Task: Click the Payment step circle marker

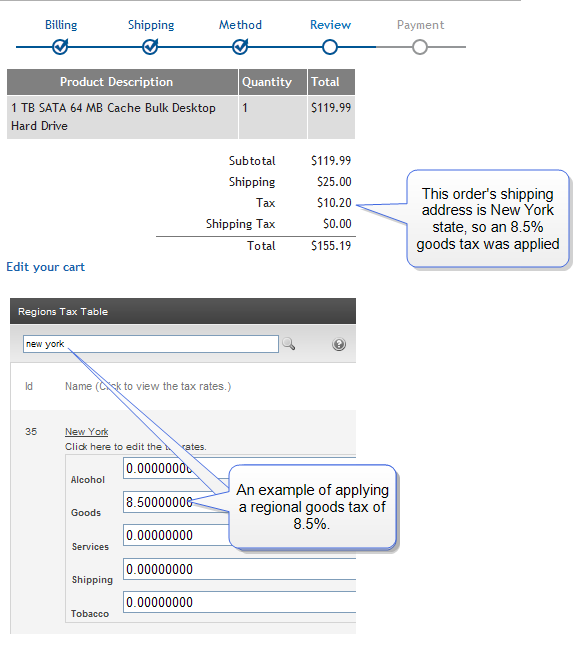Action: [420, 47]
